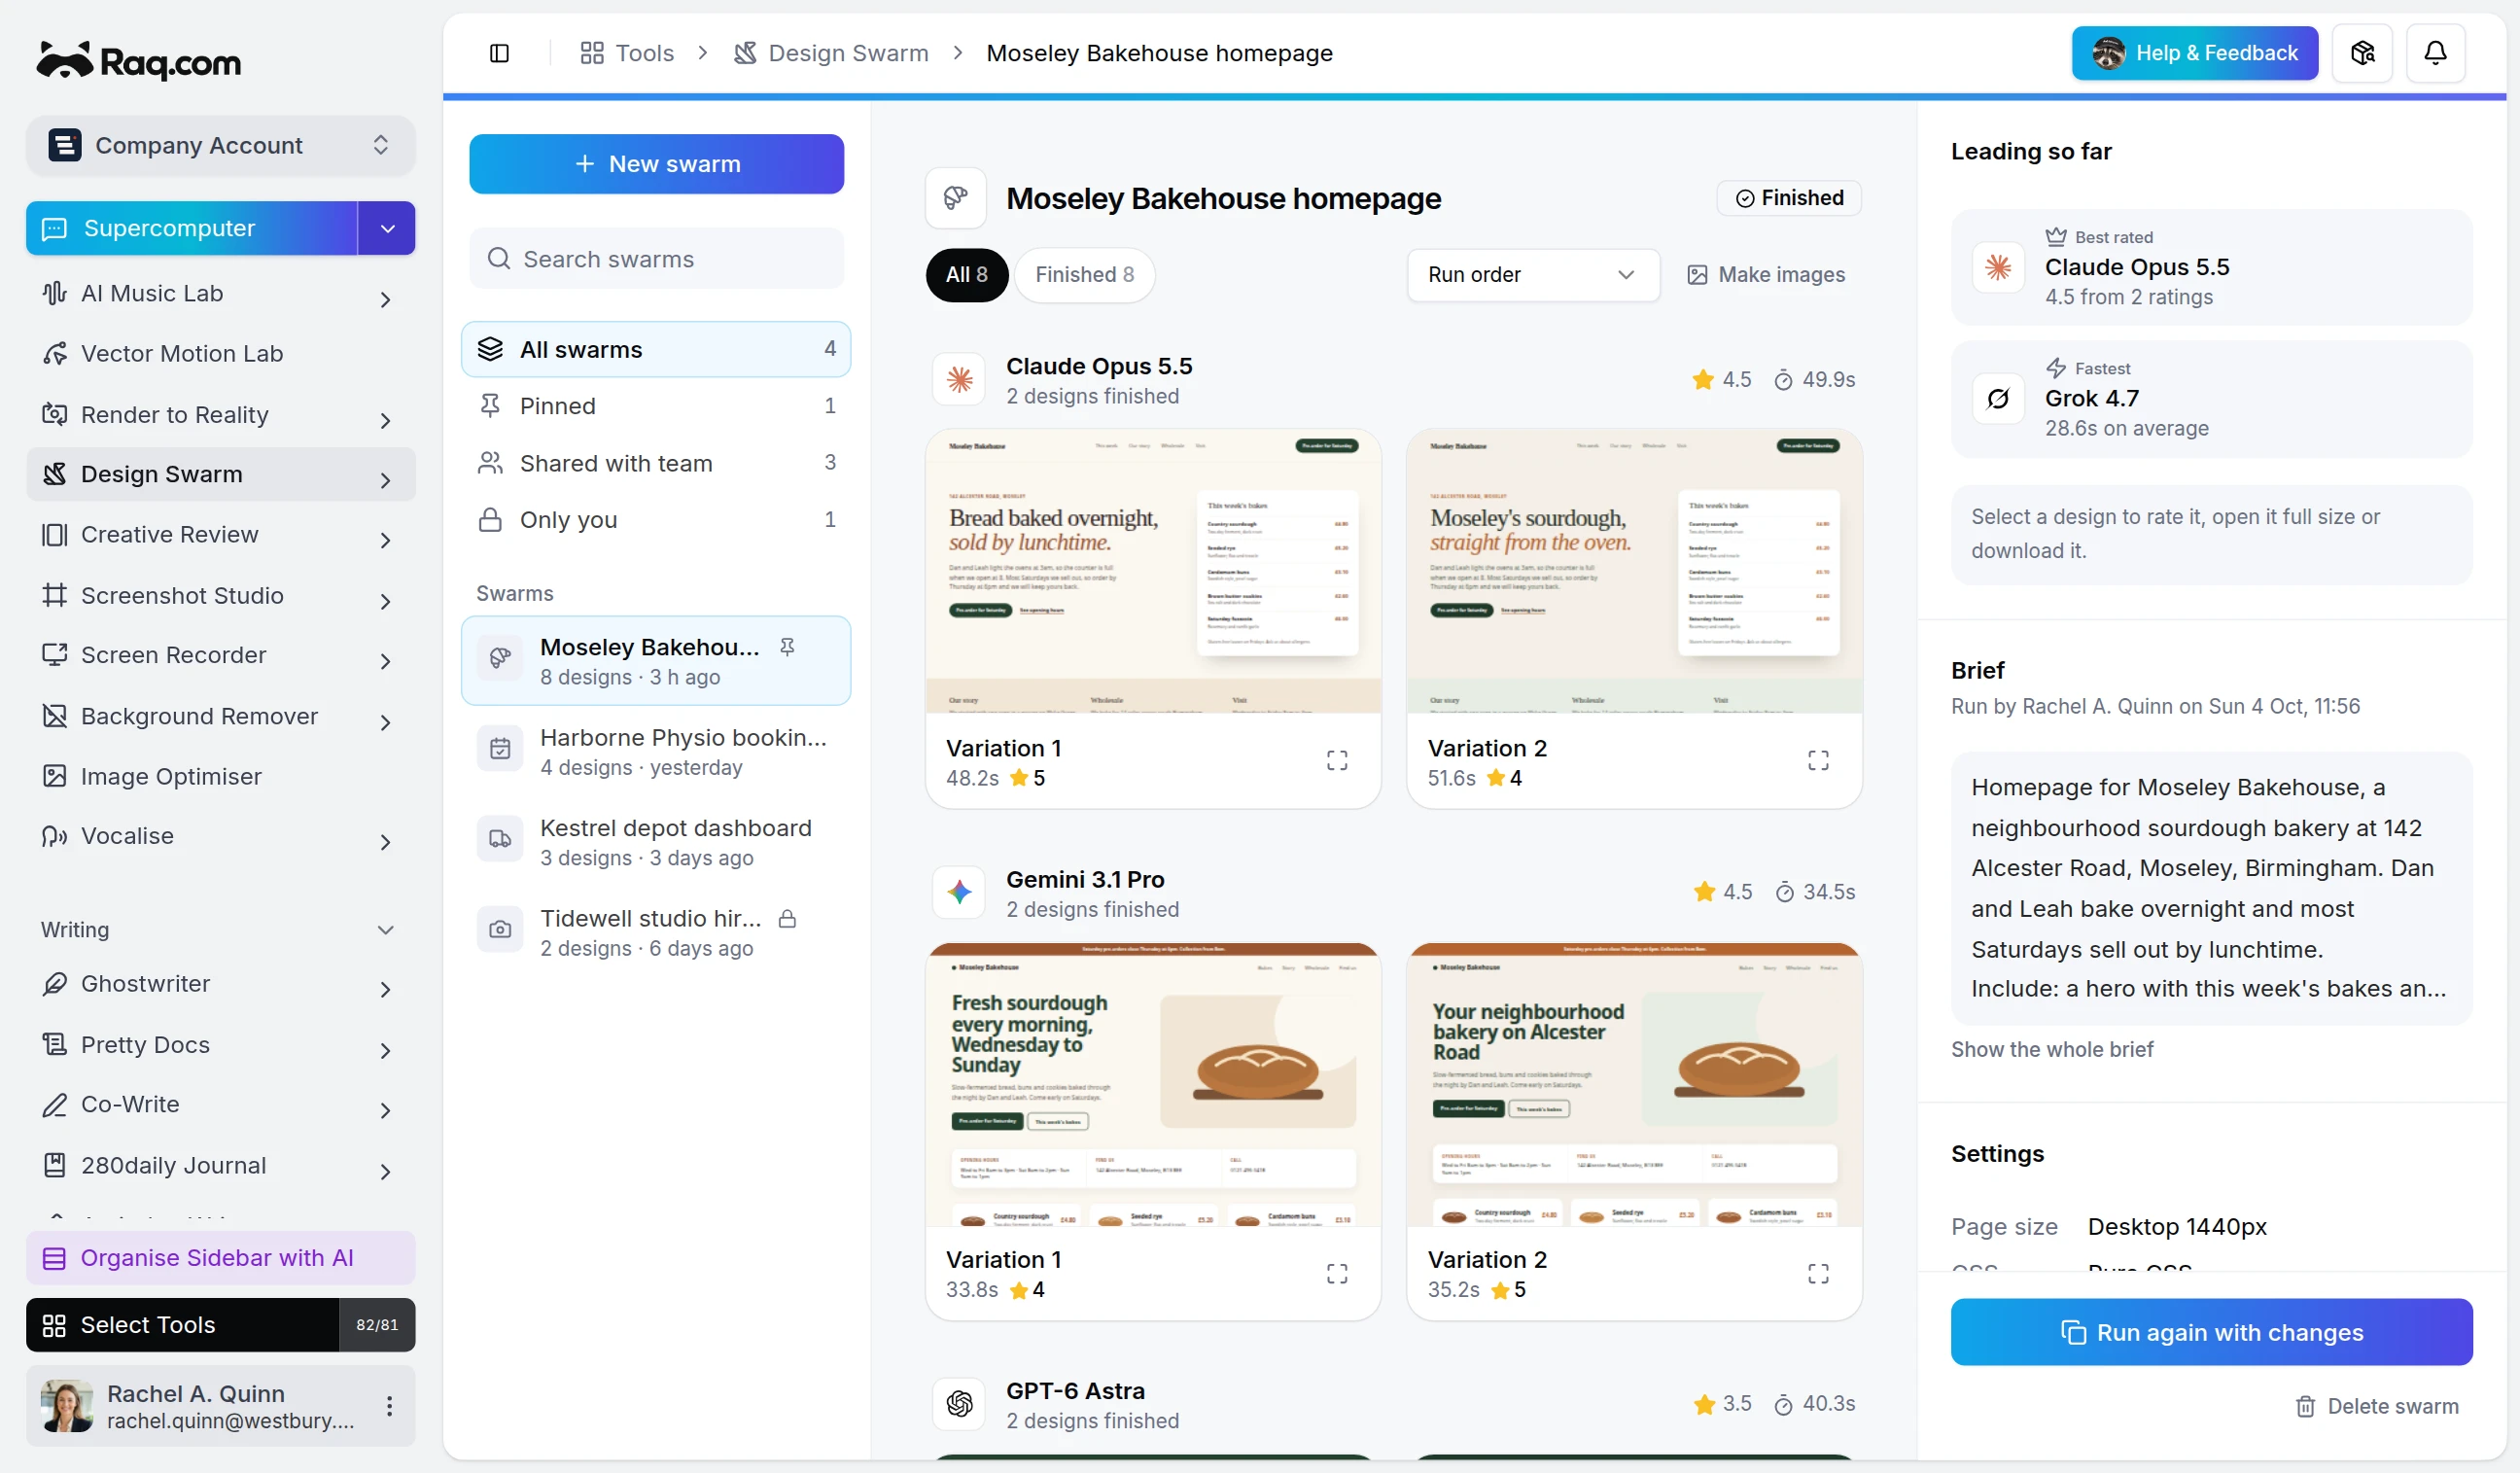Expand the Creative Review submenu
Image resolution: width=2520 pixels, height=1473 pixels.
point(385,540)
